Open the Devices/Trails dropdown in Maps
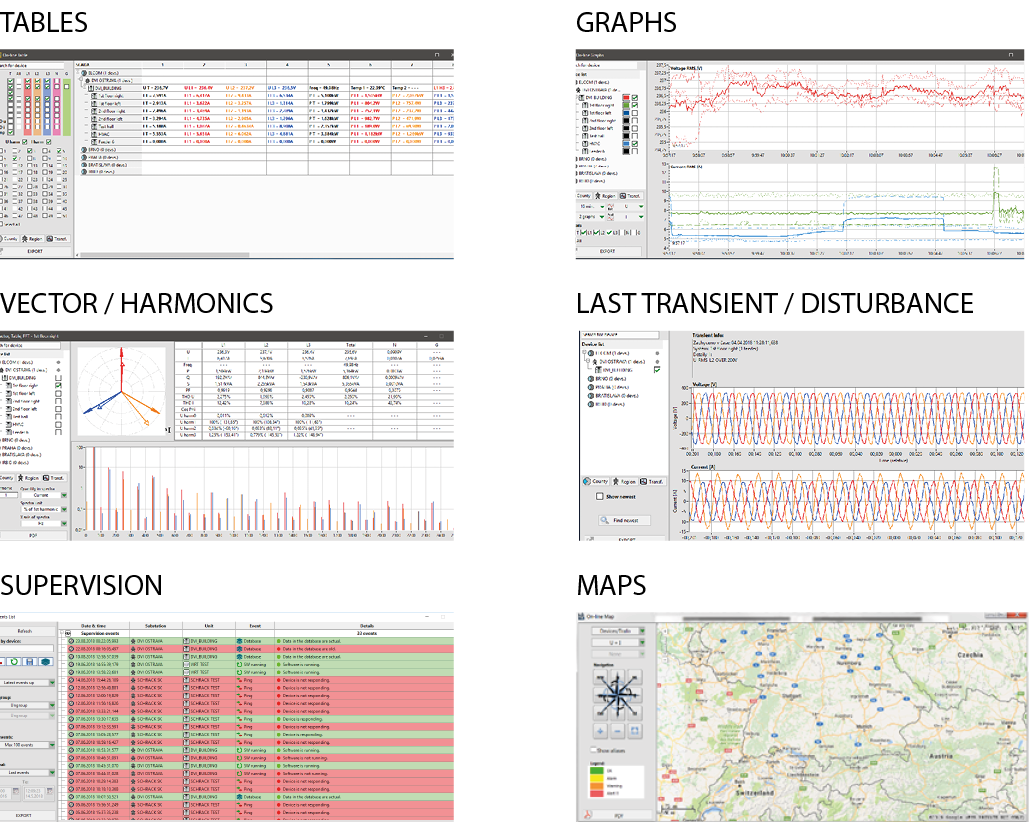 pos(618,631)
